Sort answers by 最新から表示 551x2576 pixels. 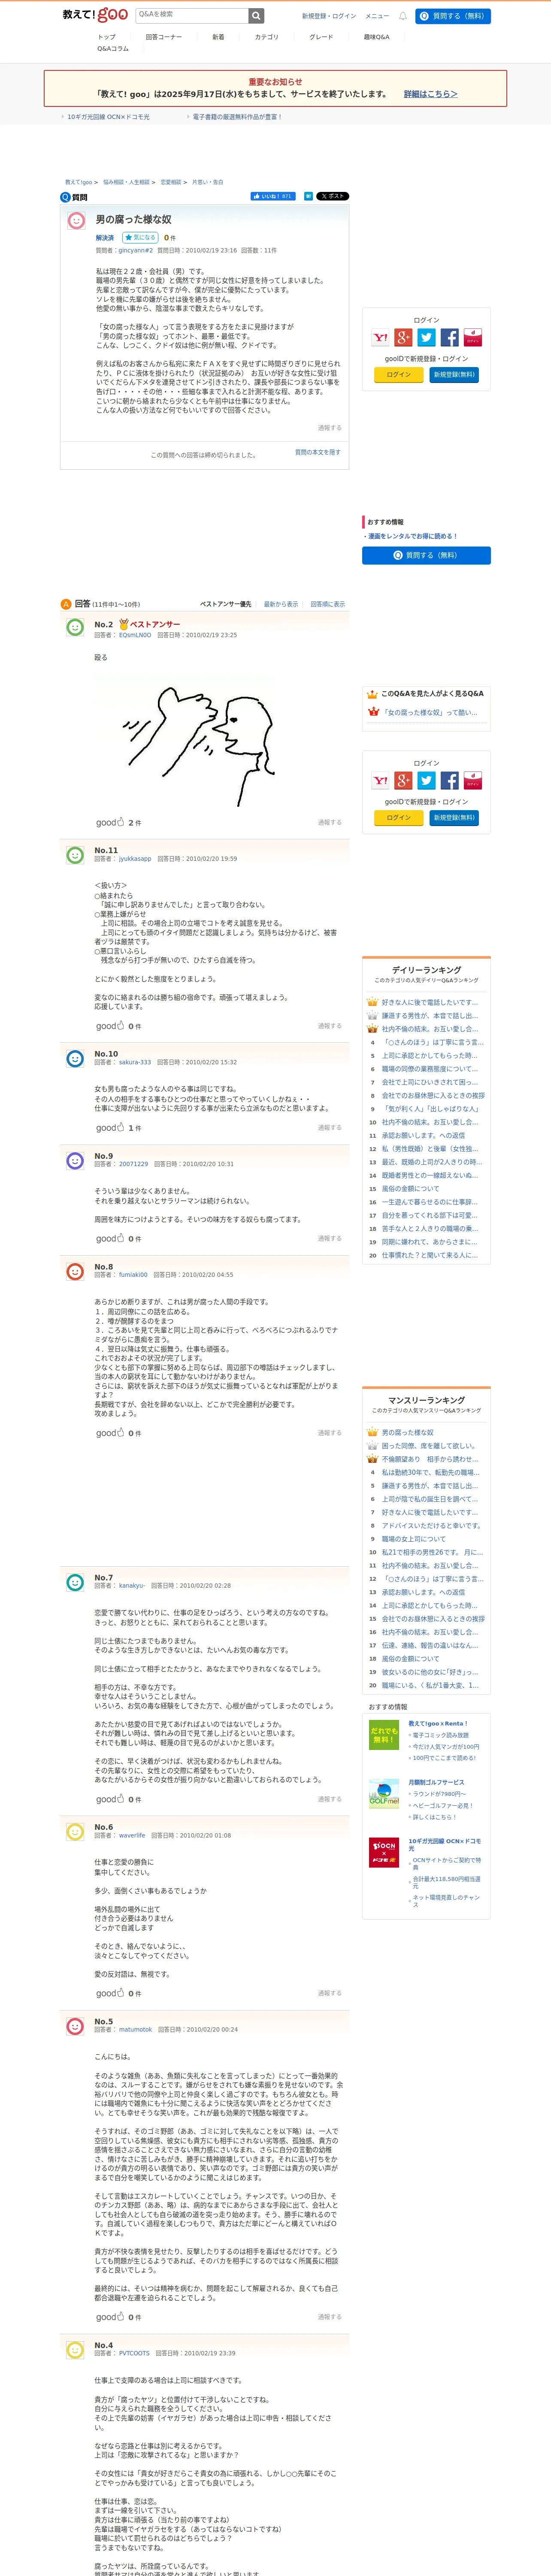coord(281,604)
